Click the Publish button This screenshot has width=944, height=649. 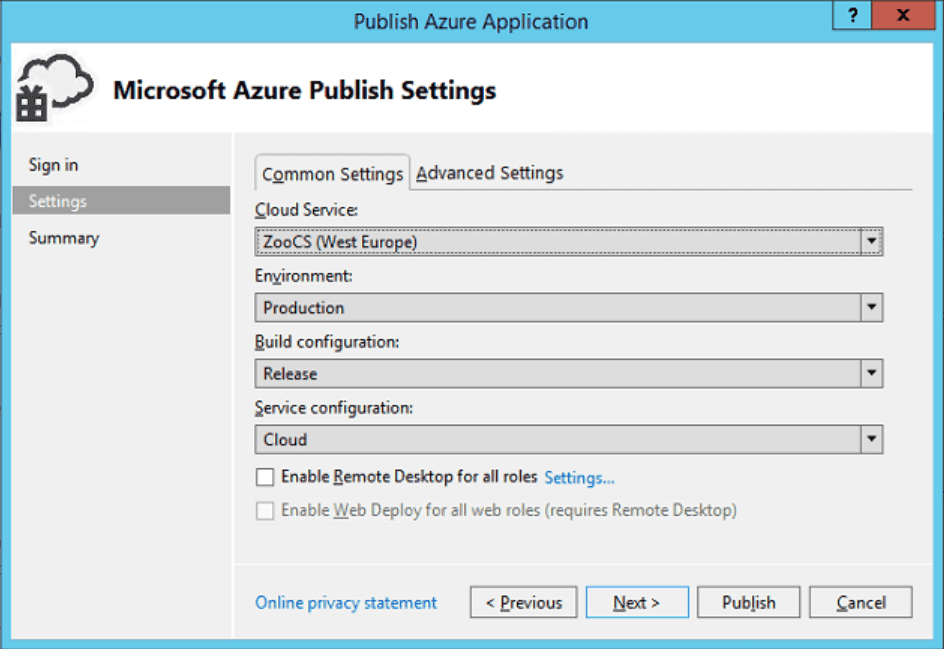[748, 602]
